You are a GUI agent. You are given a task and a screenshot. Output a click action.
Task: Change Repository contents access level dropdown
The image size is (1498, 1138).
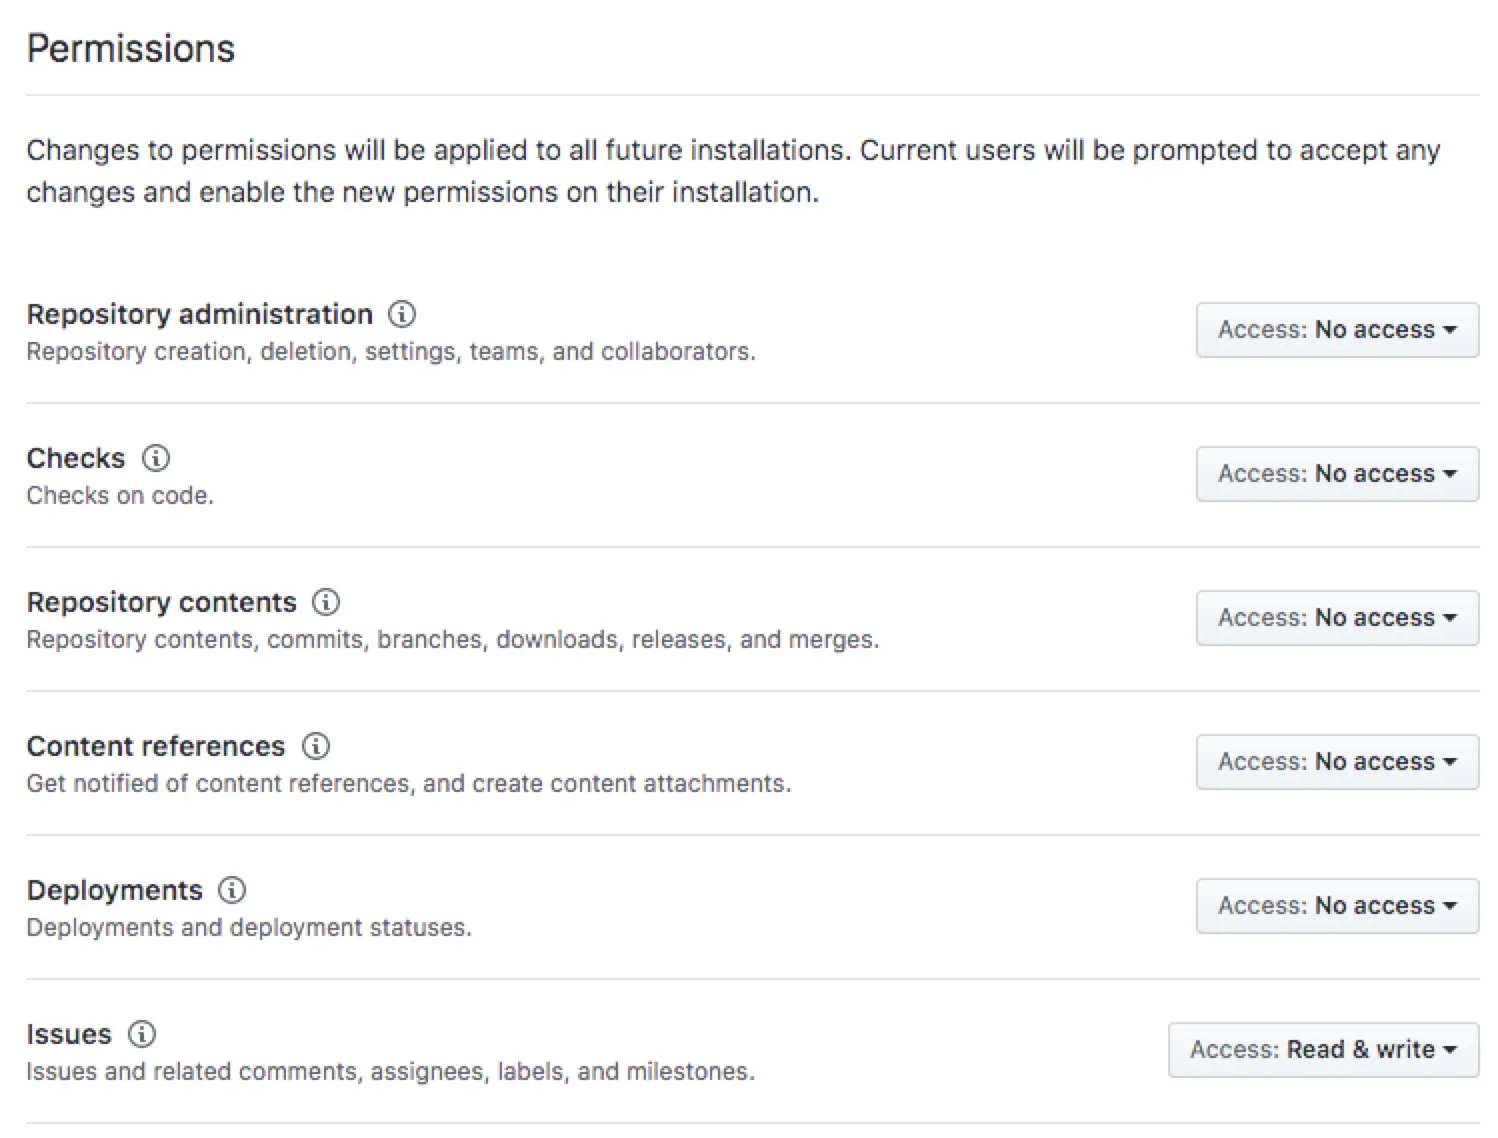[x=1336, y=618]
